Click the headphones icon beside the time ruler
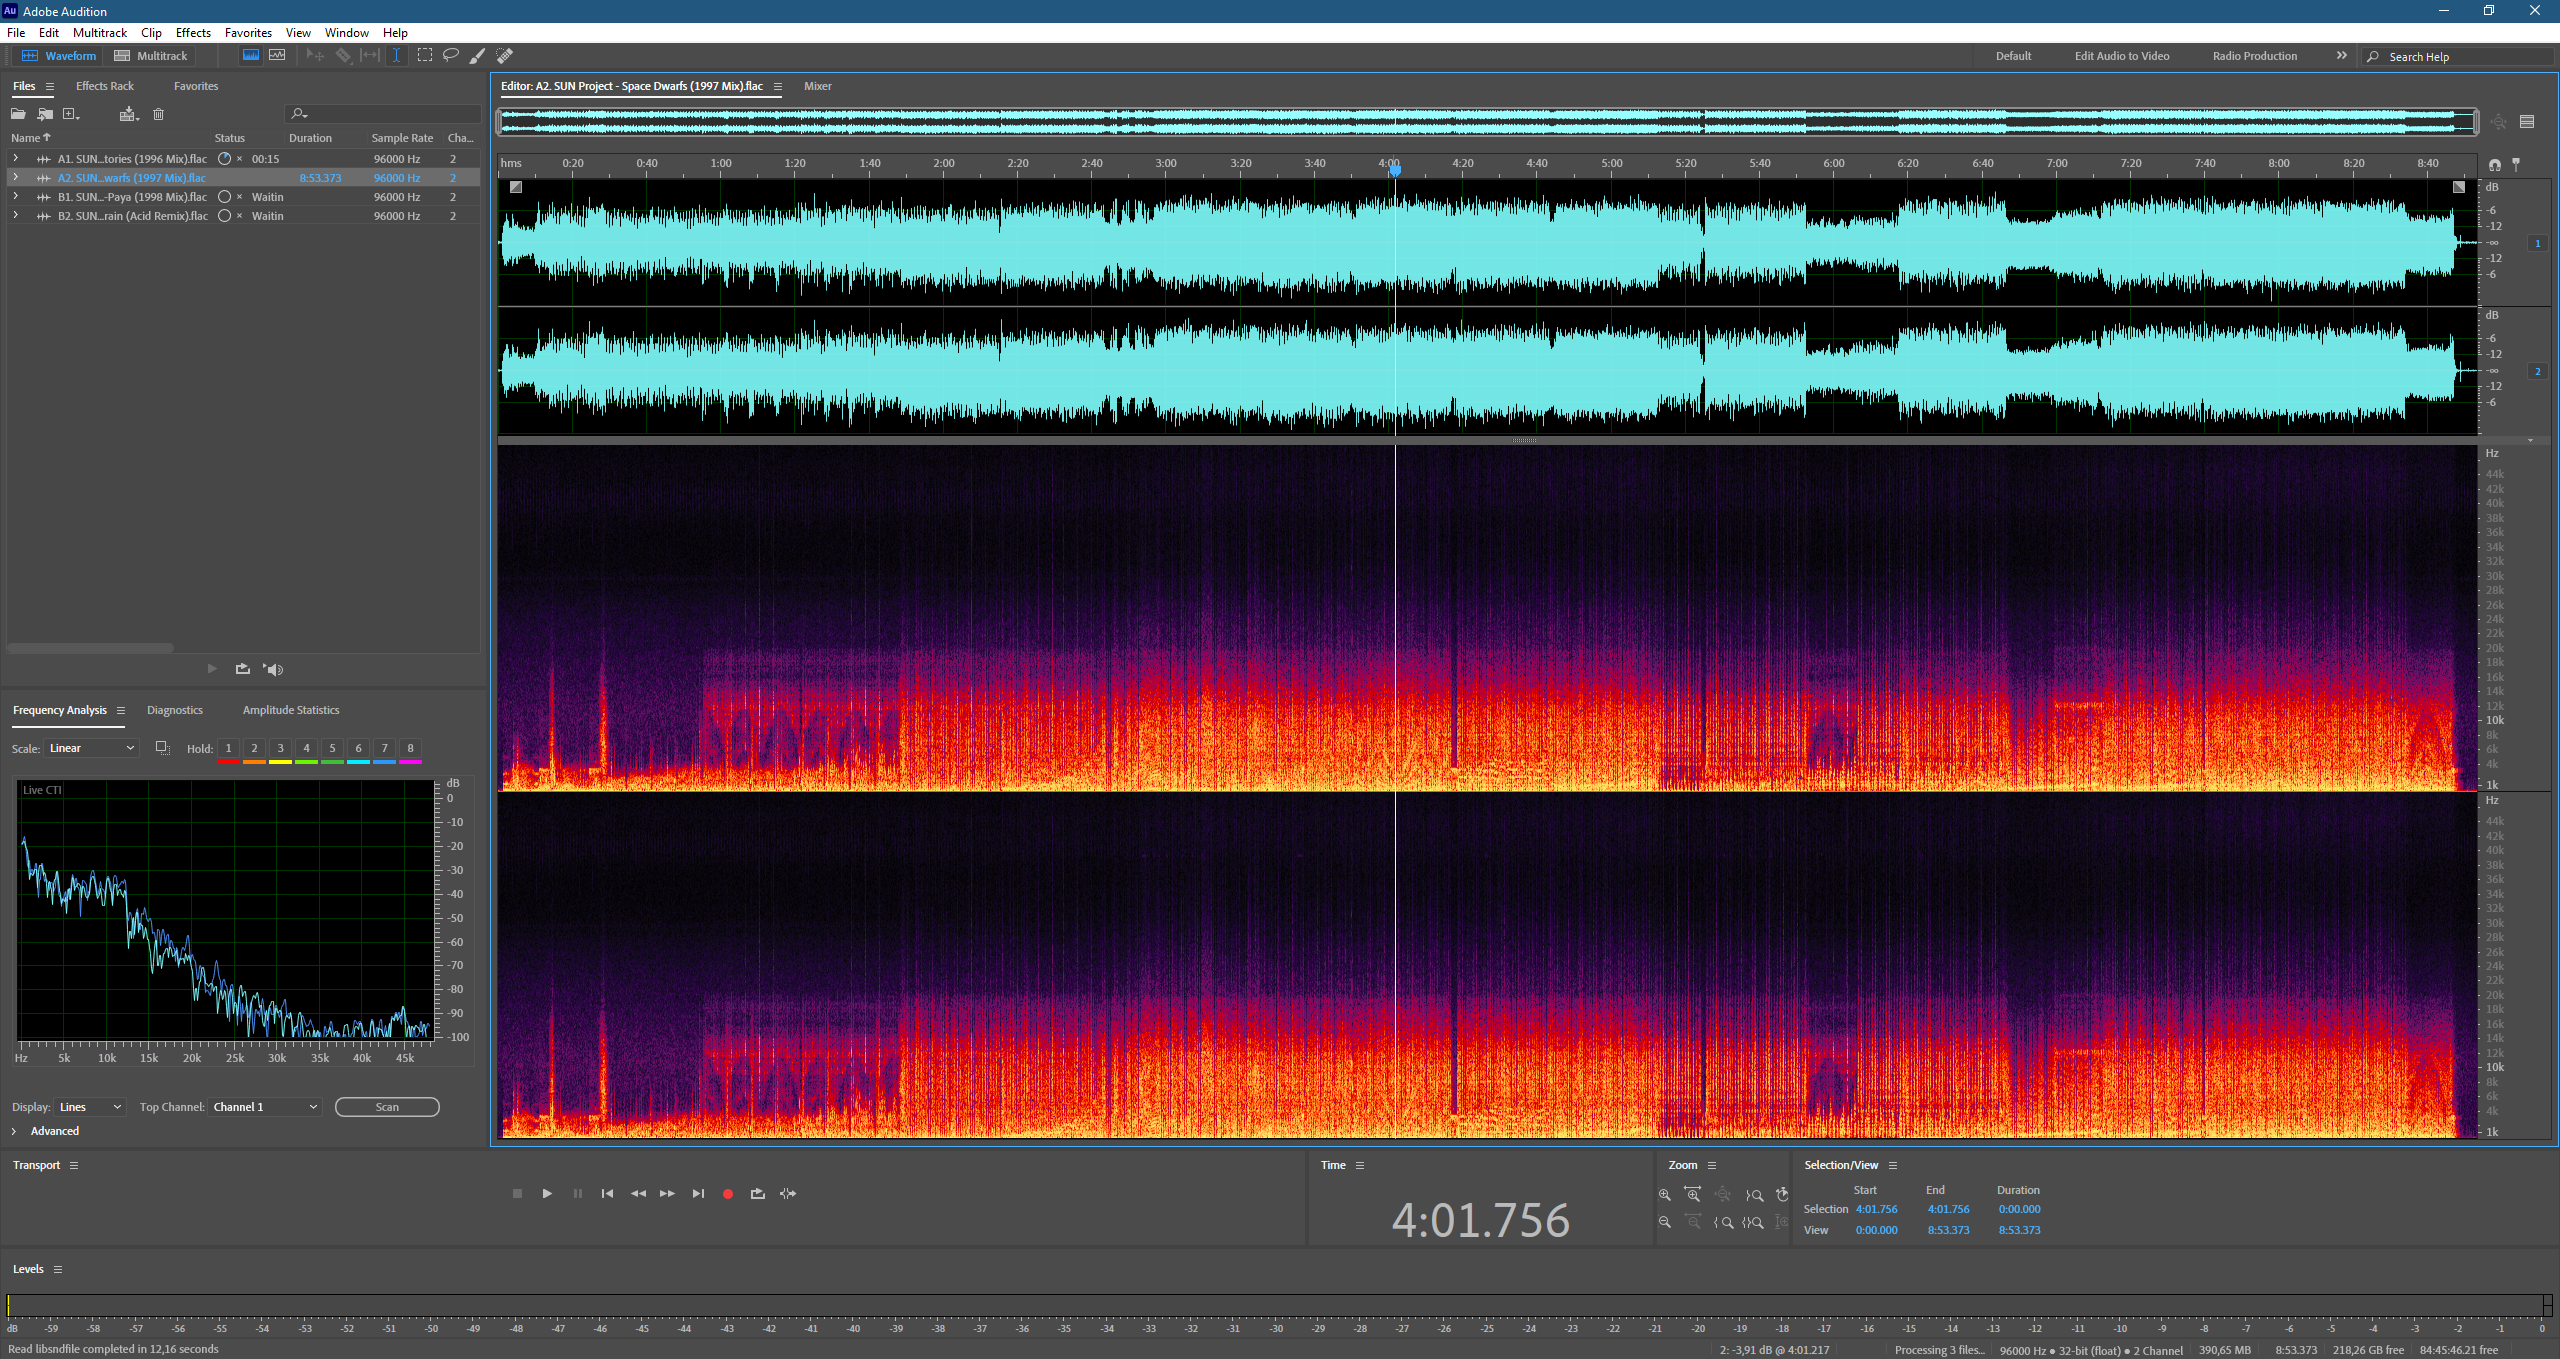 tap(2494, 165)
